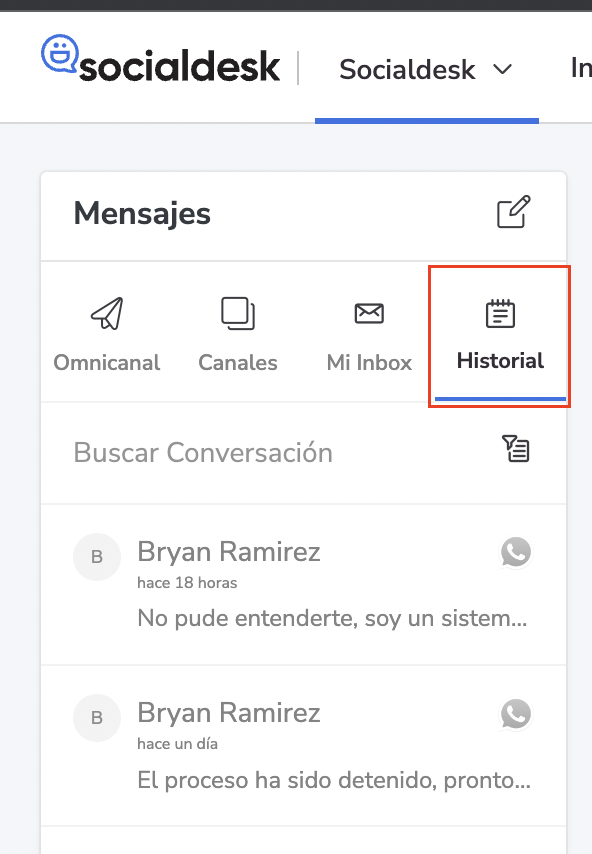Screen dimensions: 592x854
Task: Open the conversation filter icon
Action: click(x=515, y=449)
